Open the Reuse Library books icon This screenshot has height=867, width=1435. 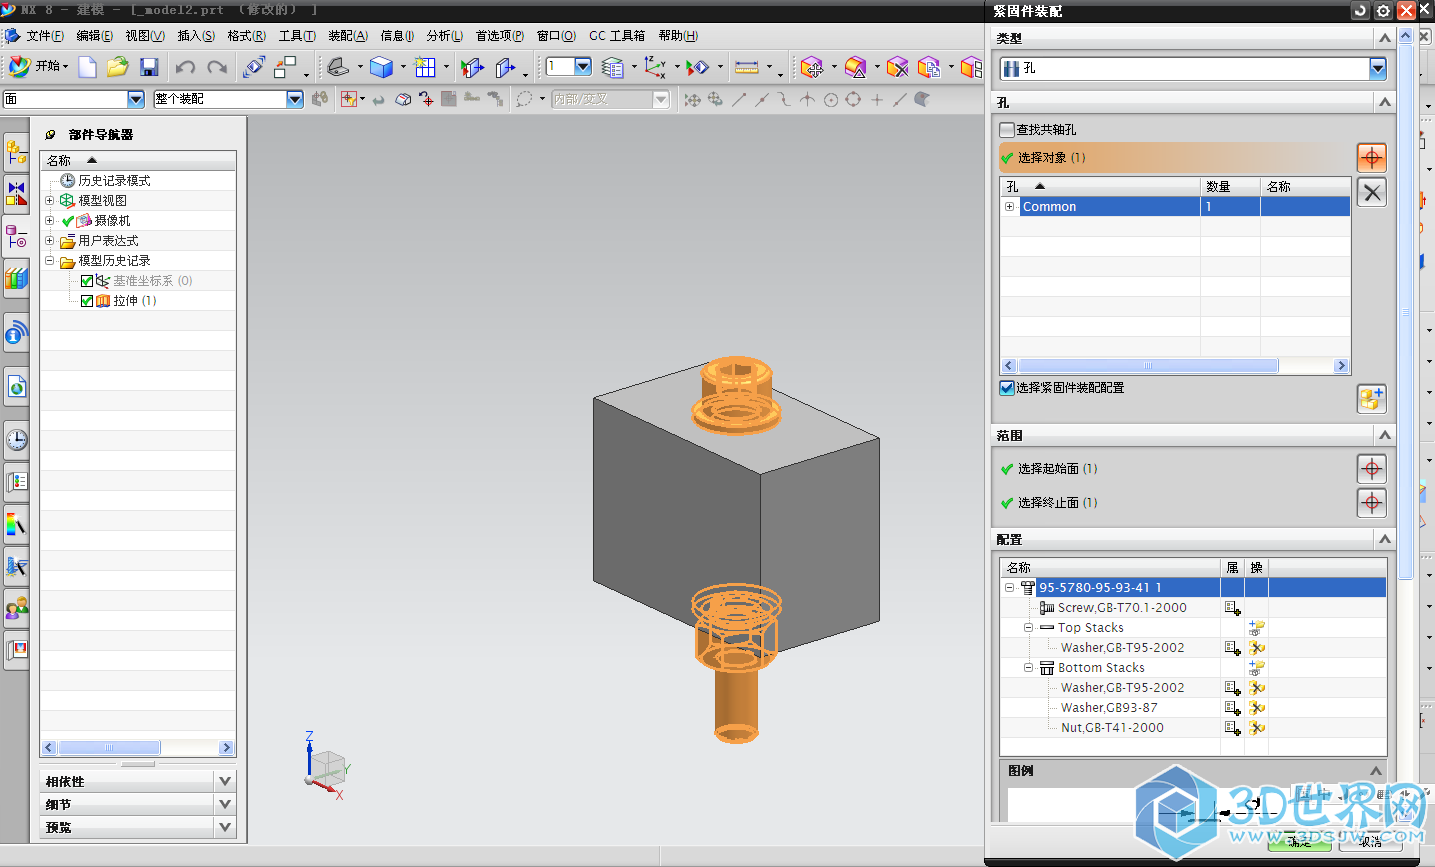point(16,277)
